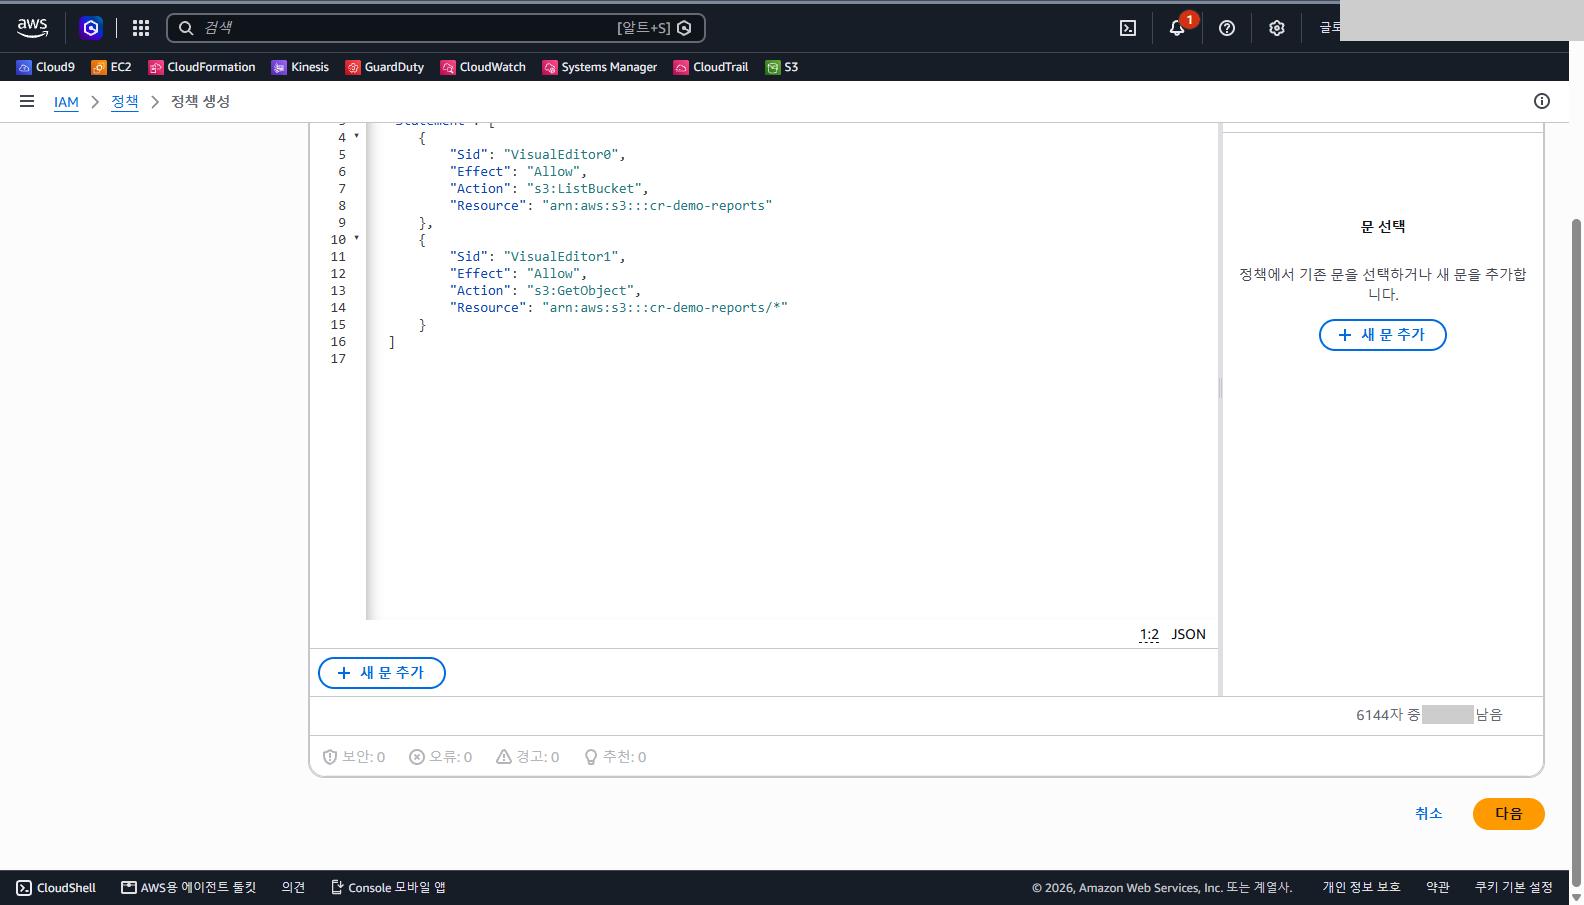The image size is (1584, 905).
Task: Toggle the hamburger side navigation menu
Action: tap(27, 101)
